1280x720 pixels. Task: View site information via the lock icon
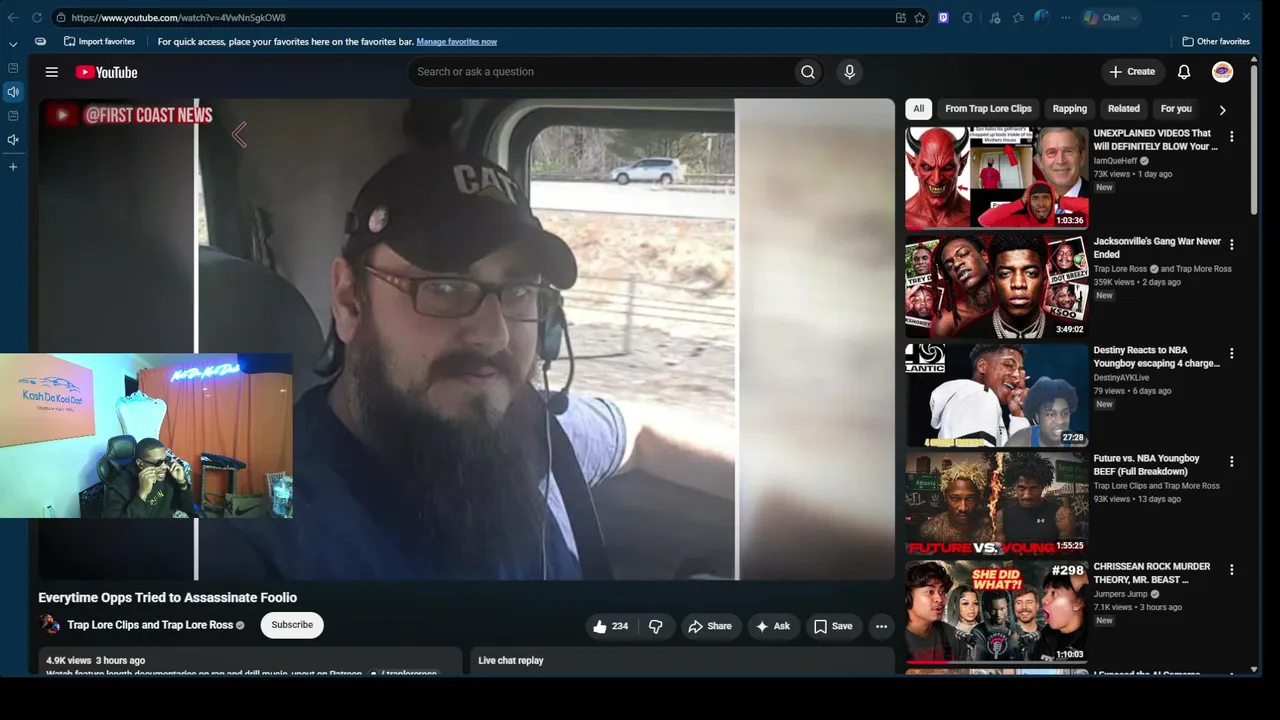pos(61,17)
